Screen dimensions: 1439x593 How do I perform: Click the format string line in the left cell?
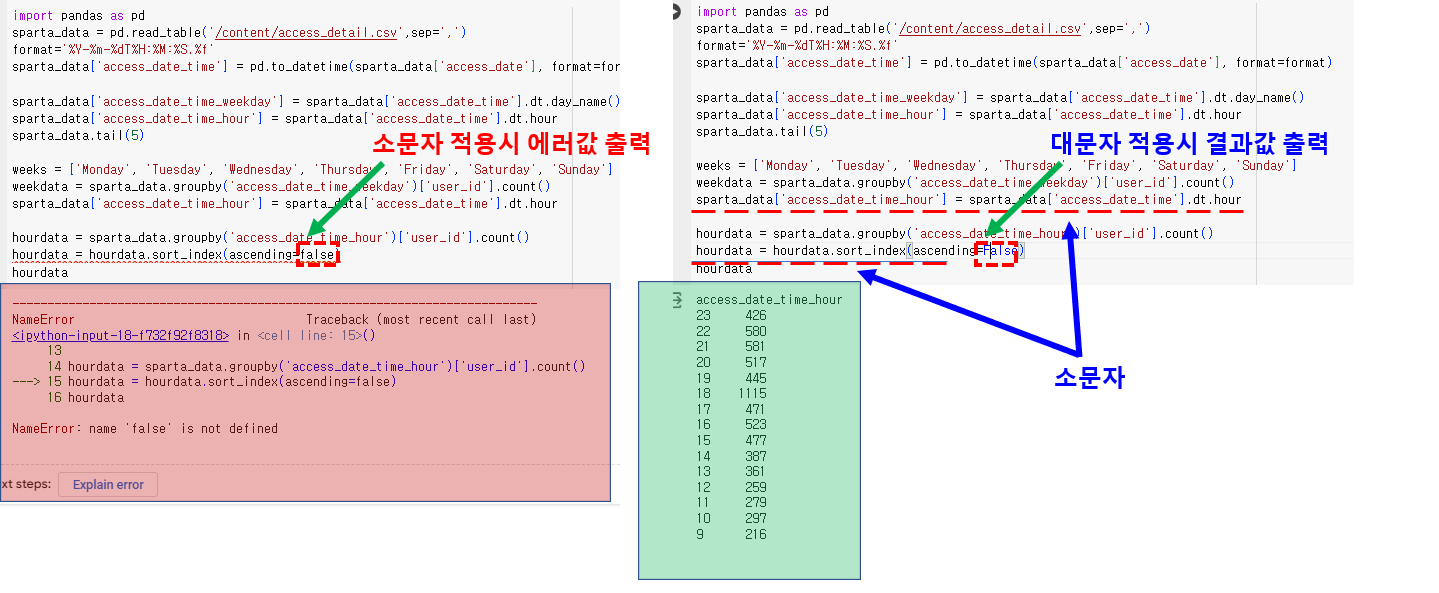click(113, 49)
